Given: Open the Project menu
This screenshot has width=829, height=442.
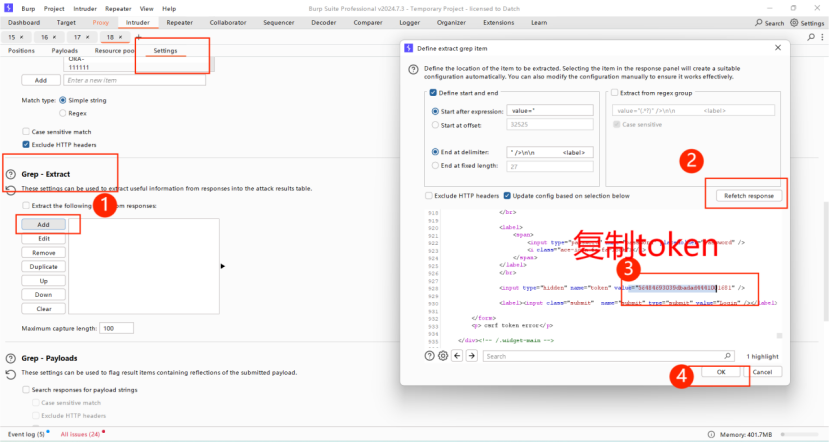Looking at the screenshot, I should pos(54,8).
